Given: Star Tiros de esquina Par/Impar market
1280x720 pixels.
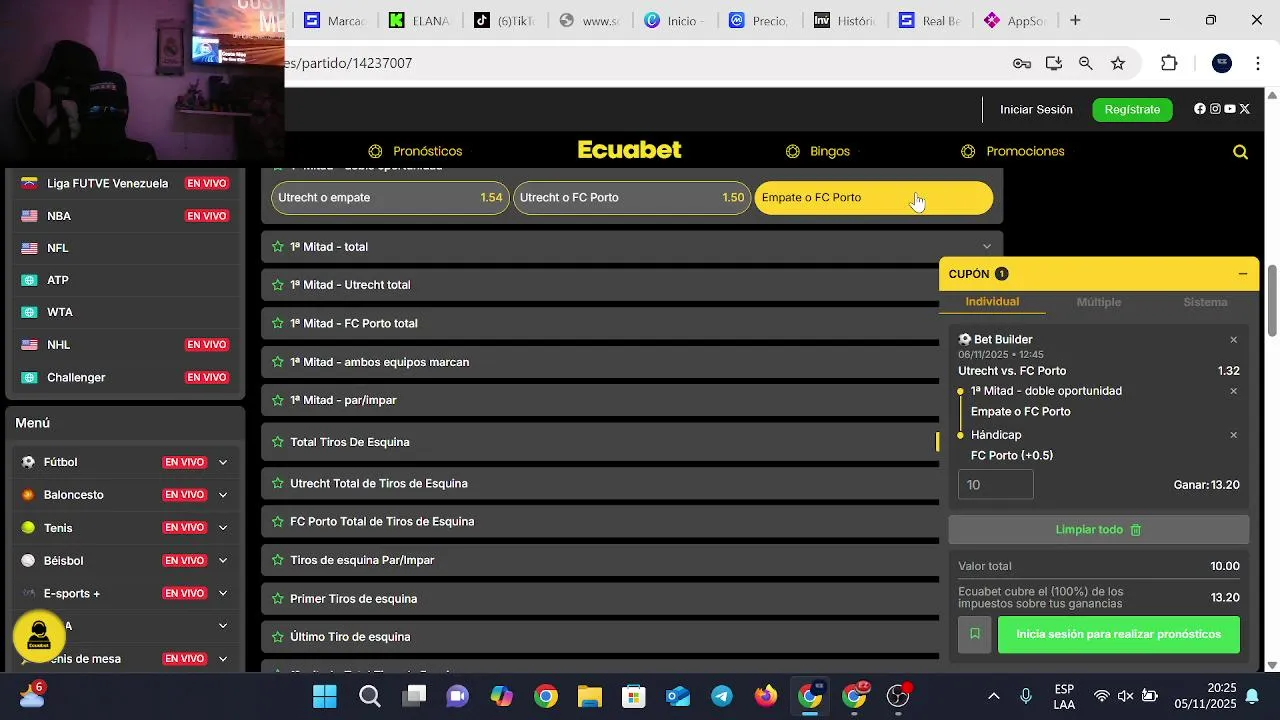Looking at the screenshot, I should (x=278, y=561).
